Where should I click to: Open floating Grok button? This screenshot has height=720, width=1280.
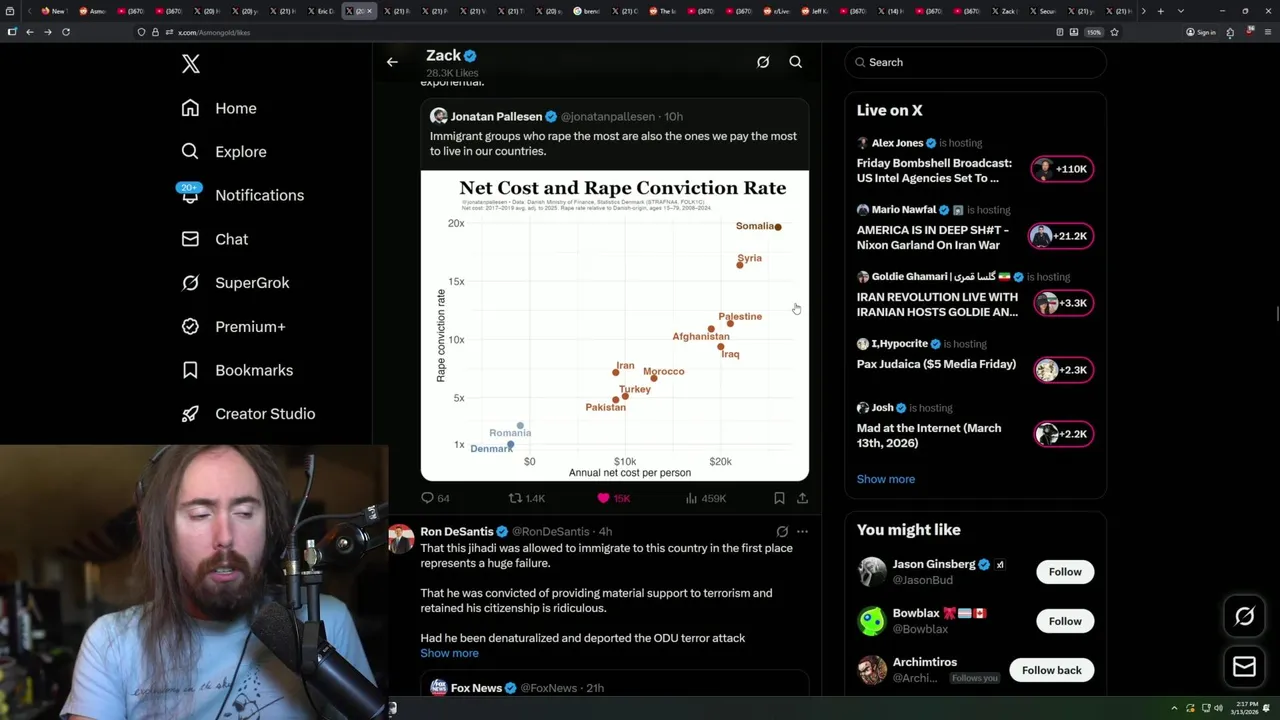pos(1244,617)
